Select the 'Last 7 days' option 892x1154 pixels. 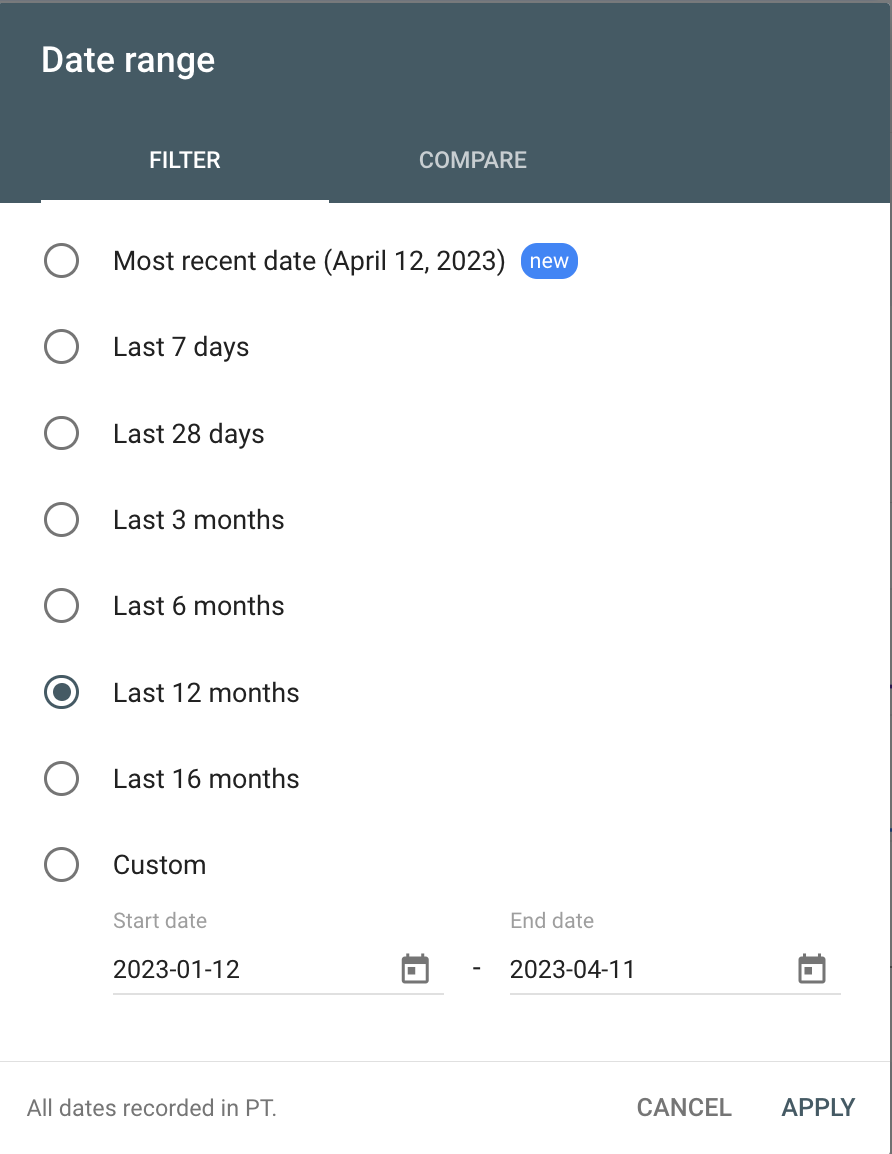(61, 347)
